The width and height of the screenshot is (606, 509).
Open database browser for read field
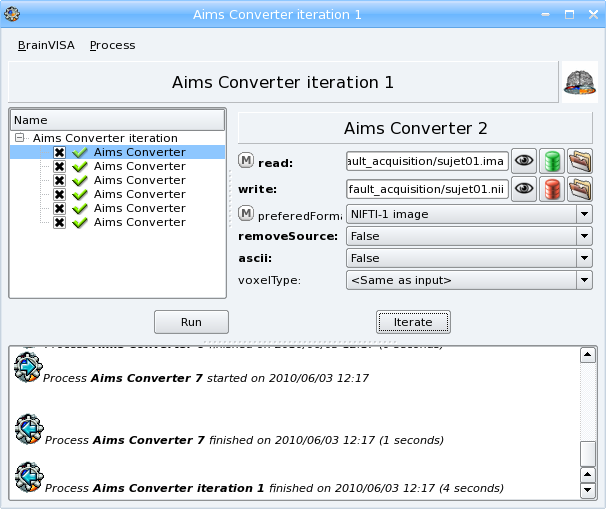[552, 160]
